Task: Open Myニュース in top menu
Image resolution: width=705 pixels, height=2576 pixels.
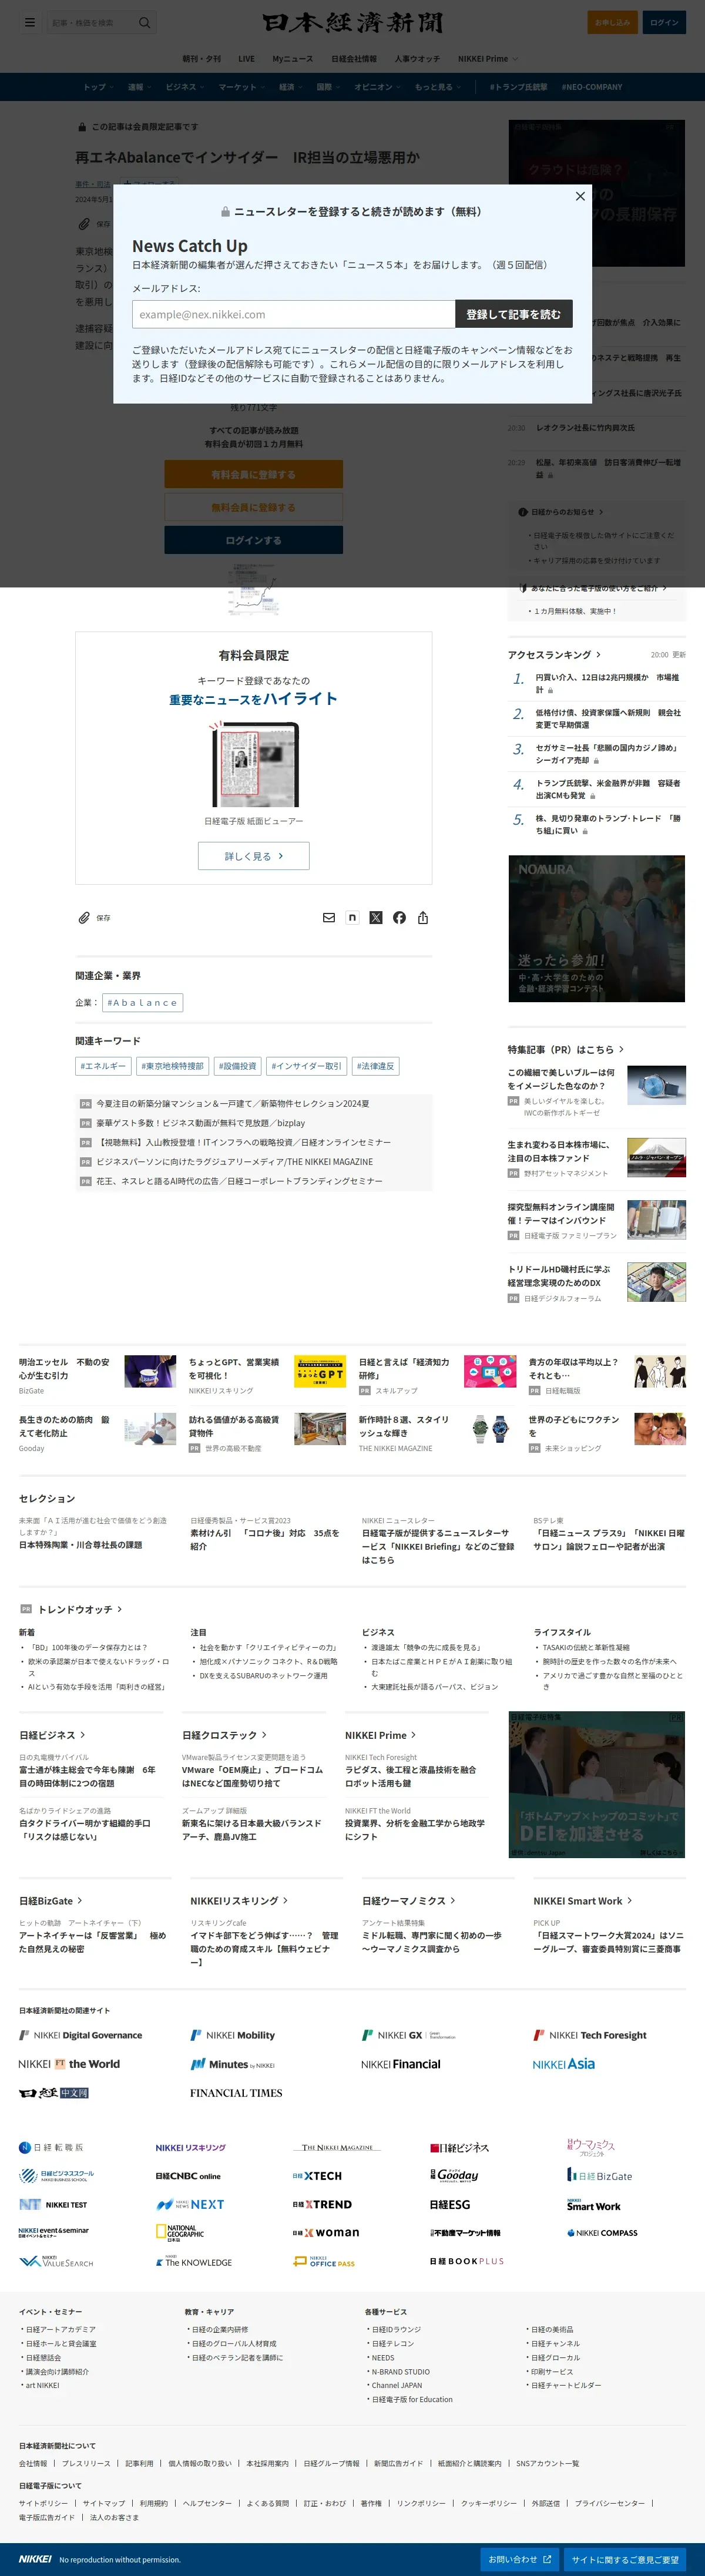Action: (x=292, y=59)
